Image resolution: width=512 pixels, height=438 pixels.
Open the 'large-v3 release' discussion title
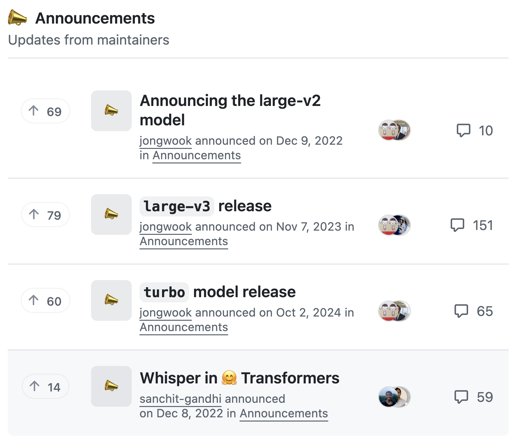[206, 206]
